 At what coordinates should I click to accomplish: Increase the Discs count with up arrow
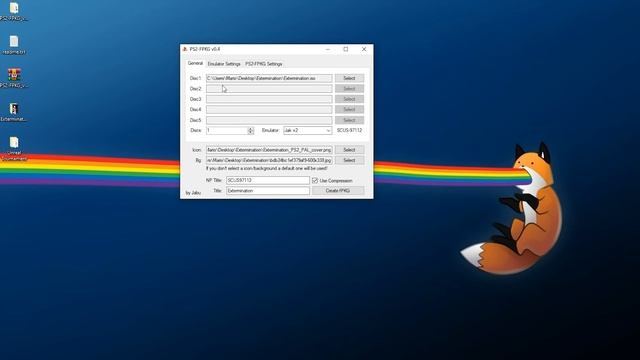(x=251, y=129)
